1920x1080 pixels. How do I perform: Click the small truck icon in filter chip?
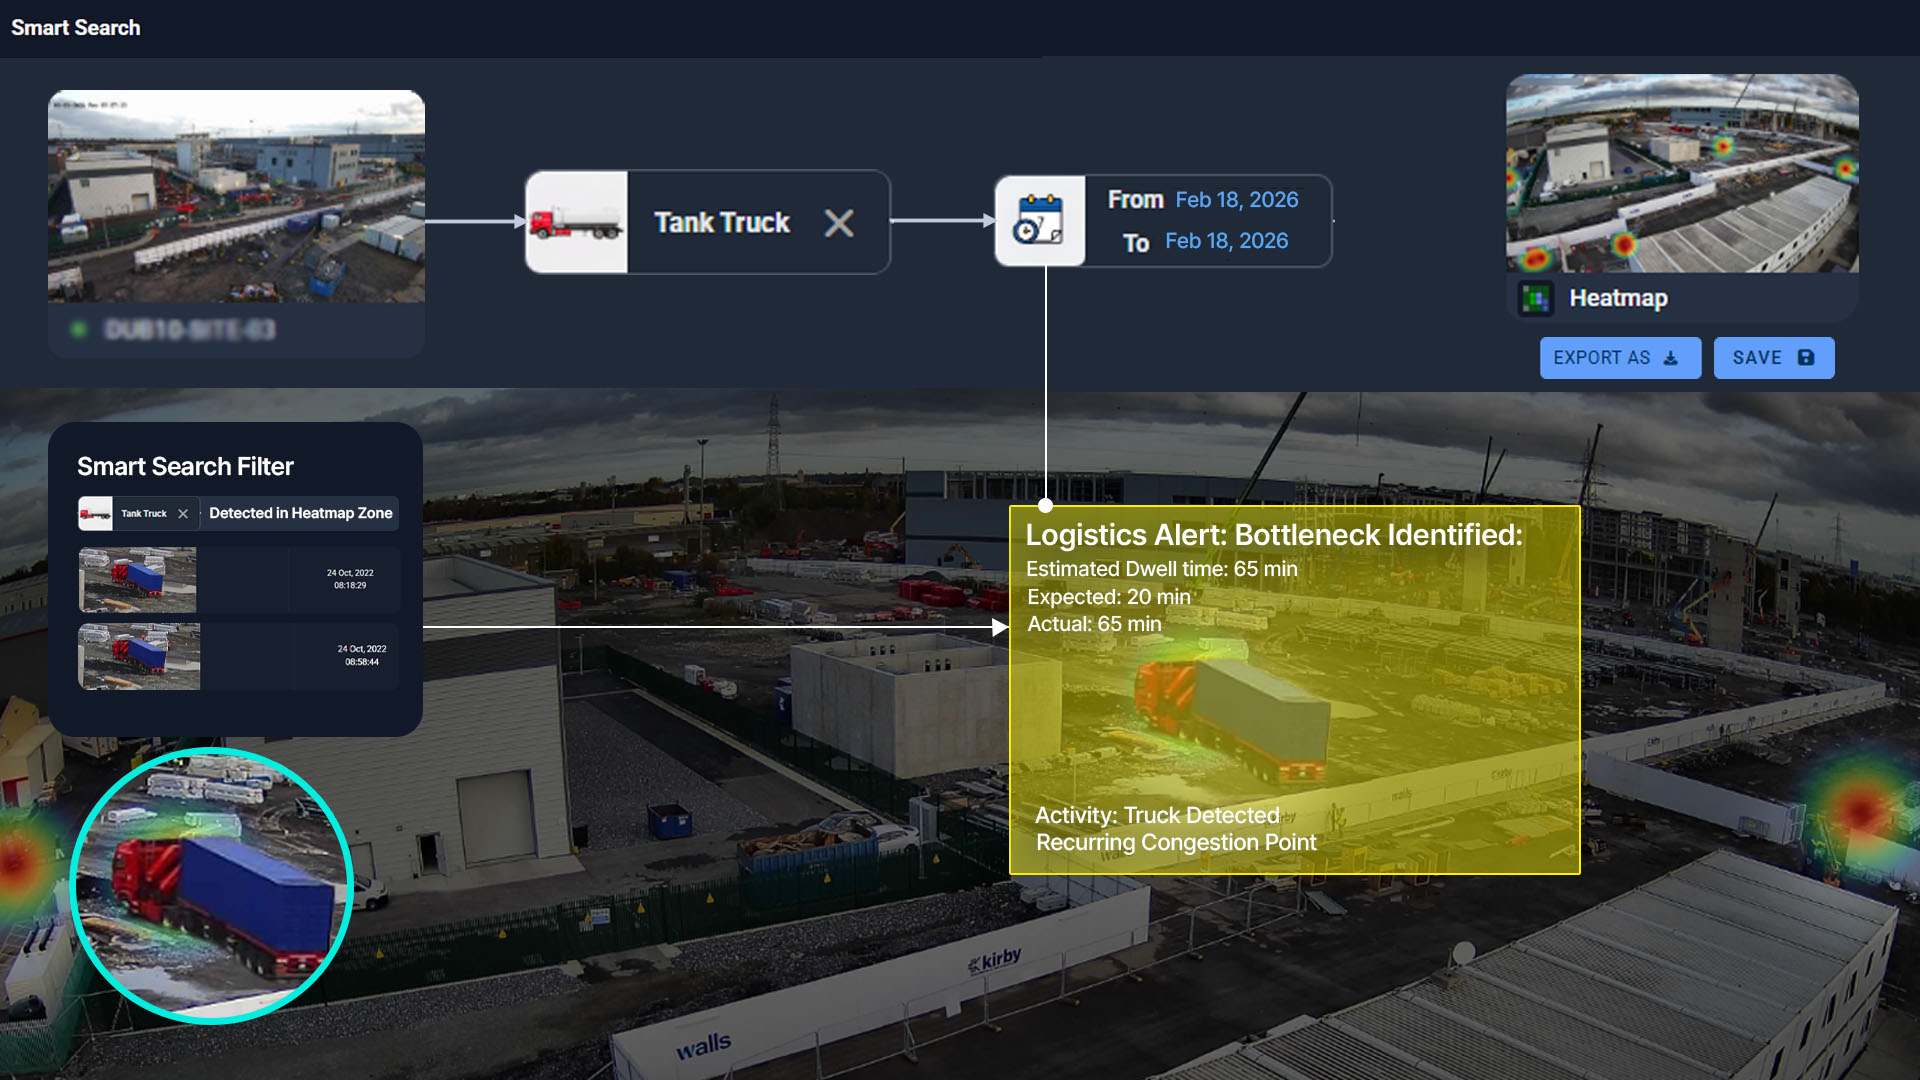pyautogui.click(x=95, y=514)
